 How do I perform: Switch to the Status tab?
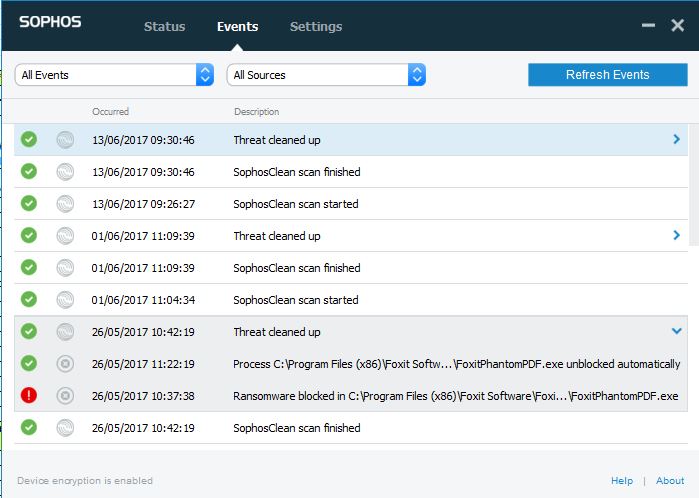pos(164,26)
